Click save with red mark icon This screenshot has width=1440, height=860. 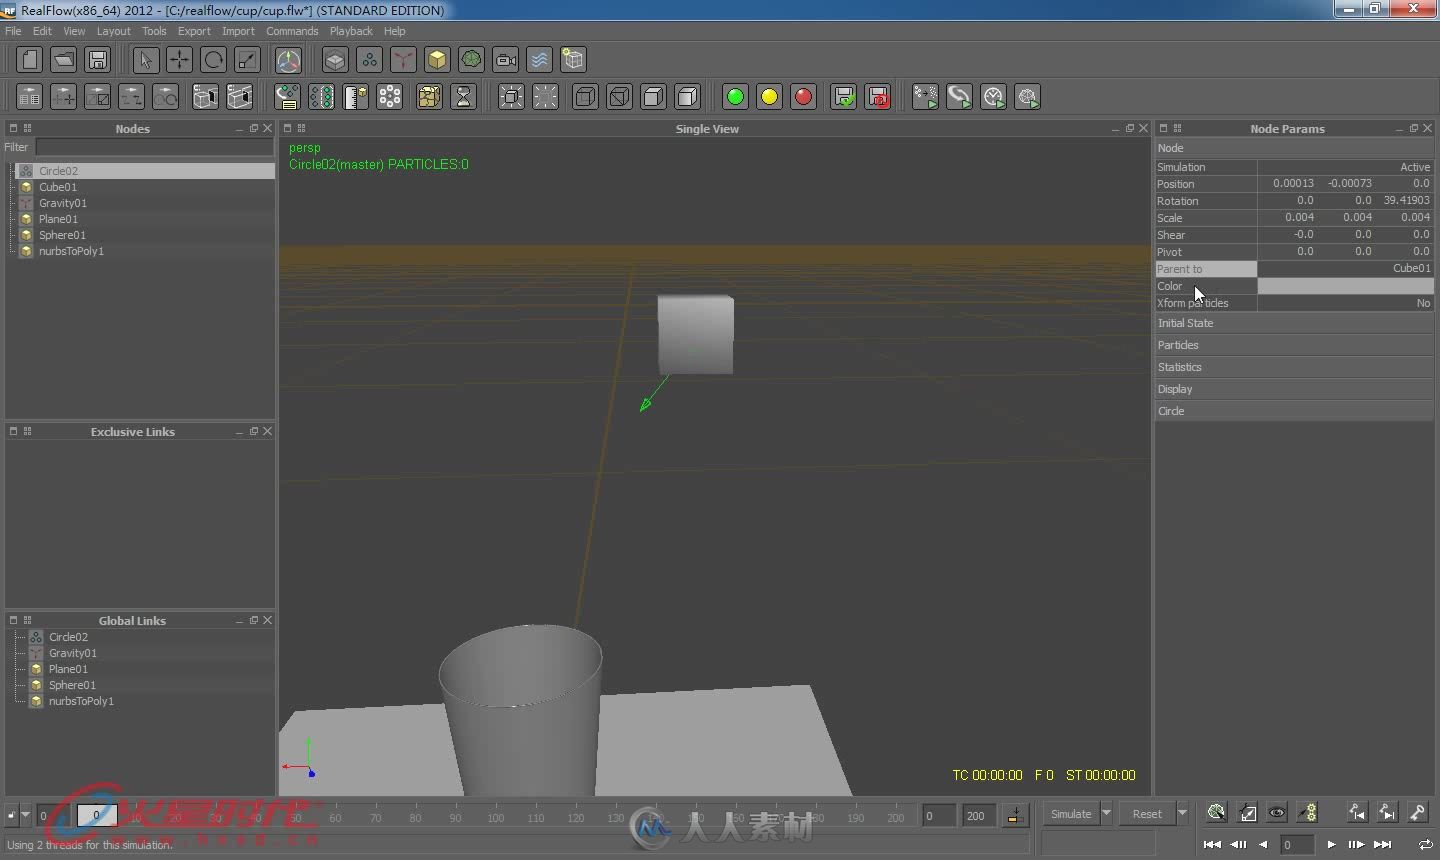pyautogui.click(x=878, y=97)
